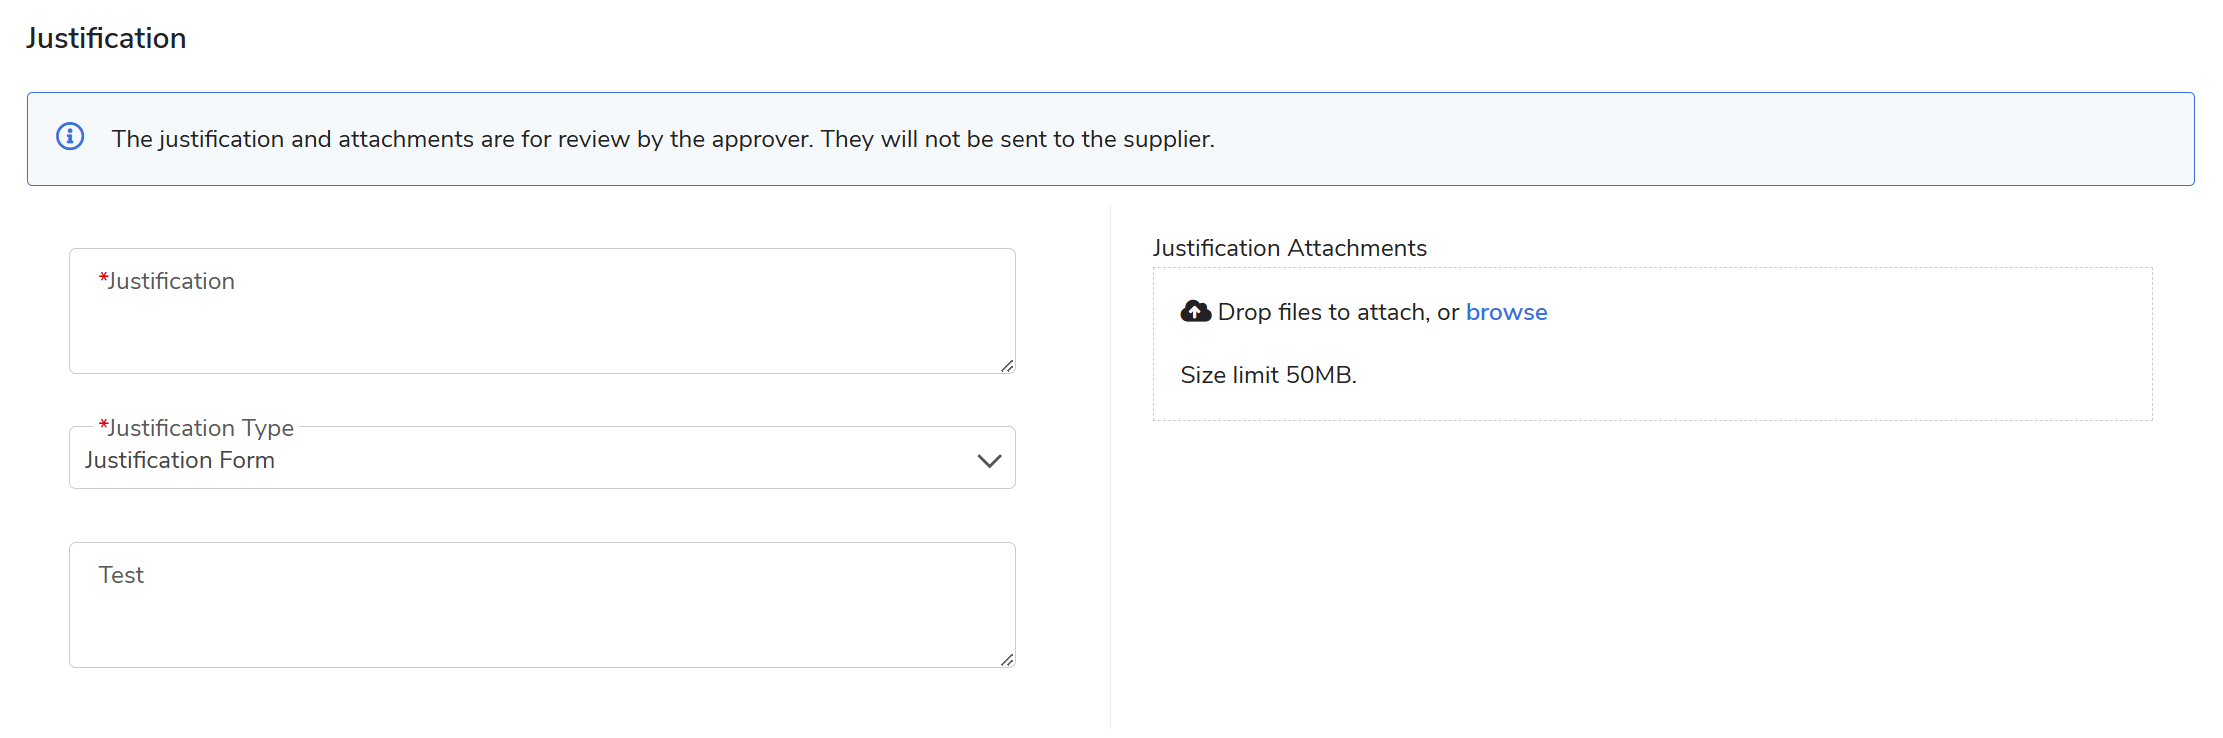
Task: Expand the Justification Type chevron arrow
Action: point(989,461)
